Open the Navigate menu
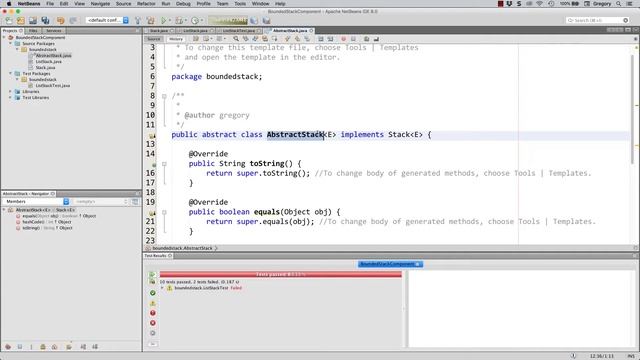 pos(100,4)
